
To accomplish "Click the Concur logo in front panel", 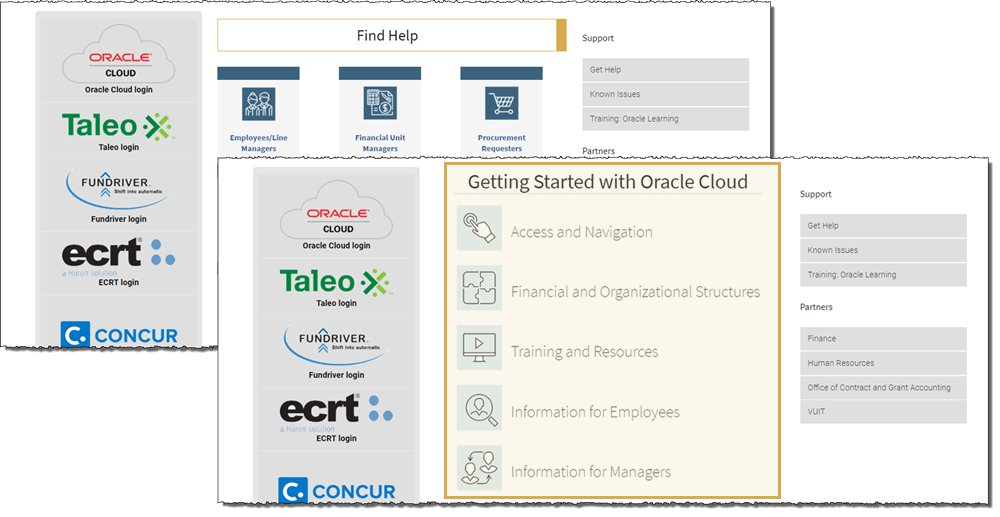I will click(337, 490).
